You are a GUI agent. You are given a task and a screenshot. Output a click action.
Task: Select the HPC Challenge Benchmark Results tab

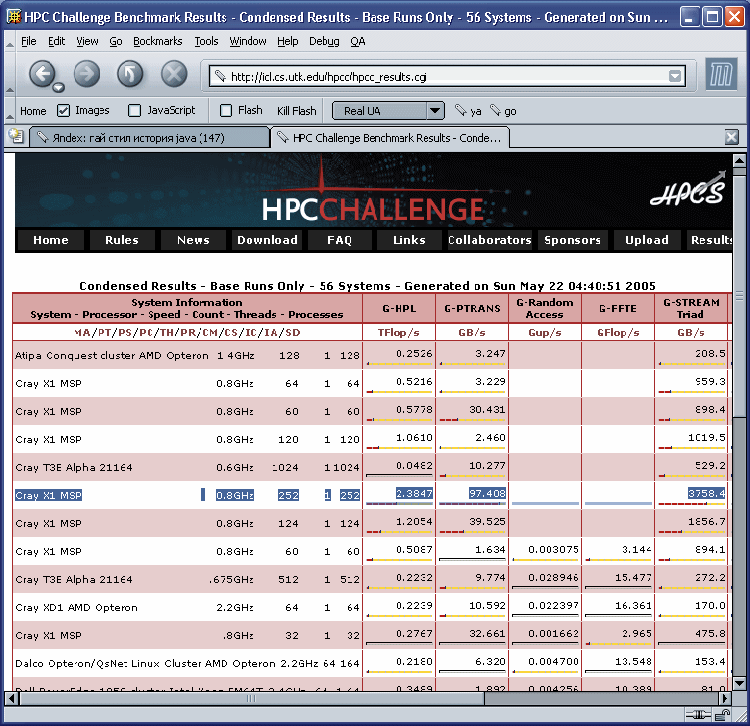pos(390,138)
